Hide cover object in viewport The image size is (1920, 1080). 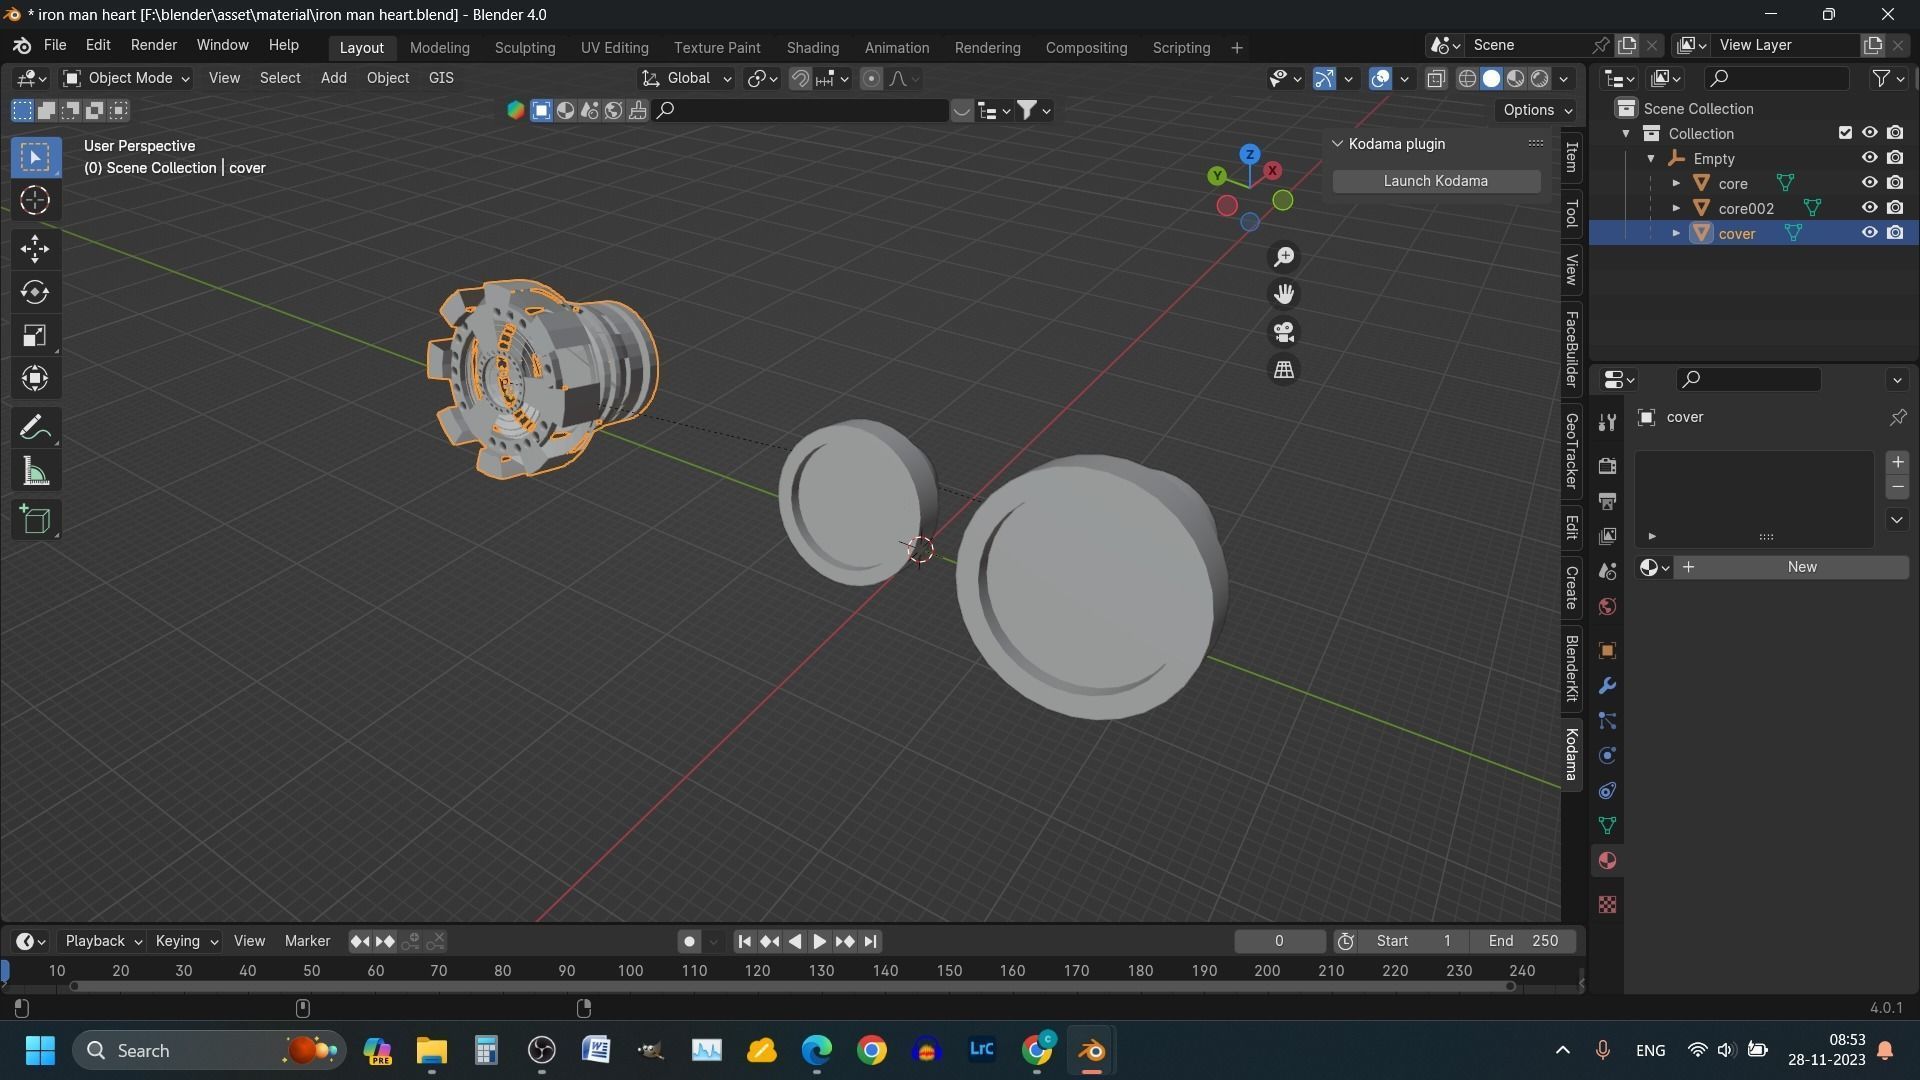(1869, 233)
